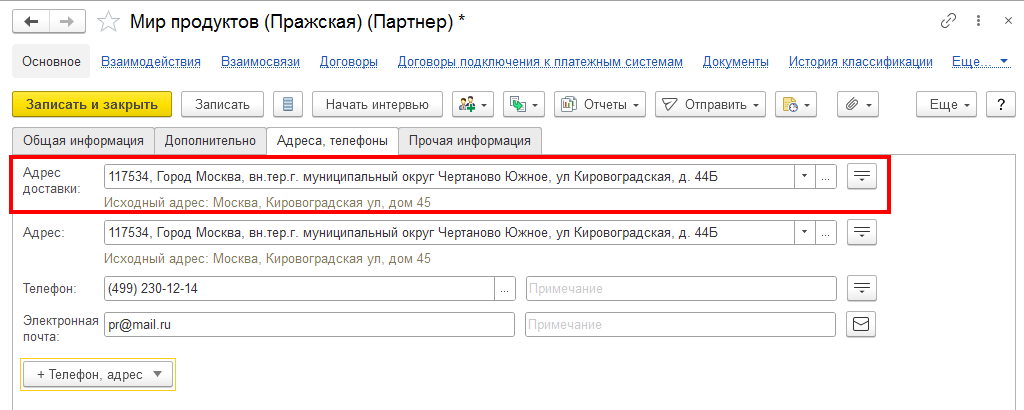Screen dimensions: 1024x410
Task: Click the add-users icon button in toolbar
Action: [x=473, y=104]
